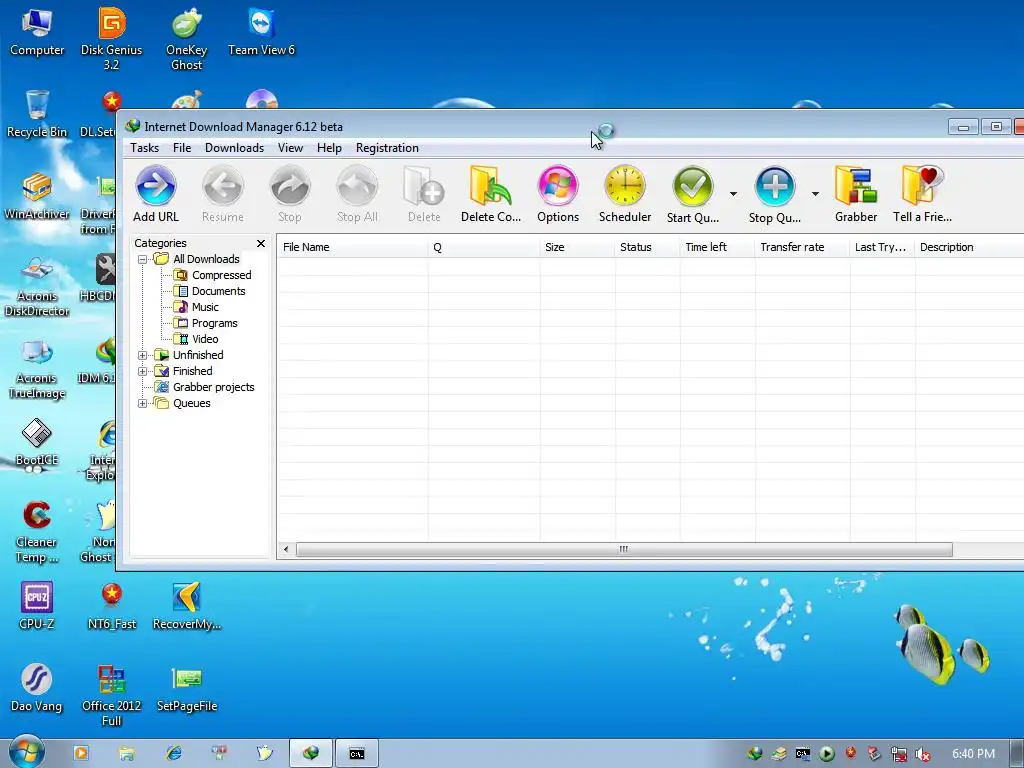This screenshot has height=768, width=1024.
Task: Open the Tasks menu
Action: tap(144, 148)
